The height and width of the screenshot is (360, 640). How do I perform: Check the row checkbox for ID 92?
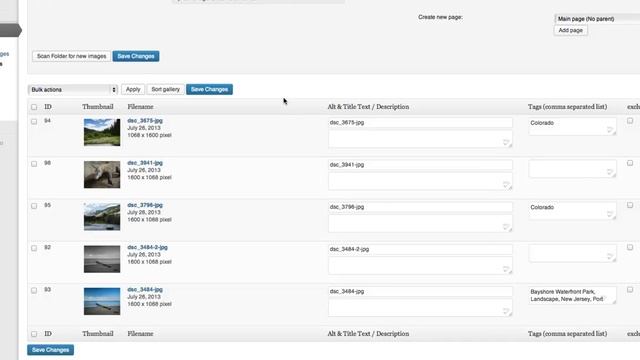(x=34, y=248)
